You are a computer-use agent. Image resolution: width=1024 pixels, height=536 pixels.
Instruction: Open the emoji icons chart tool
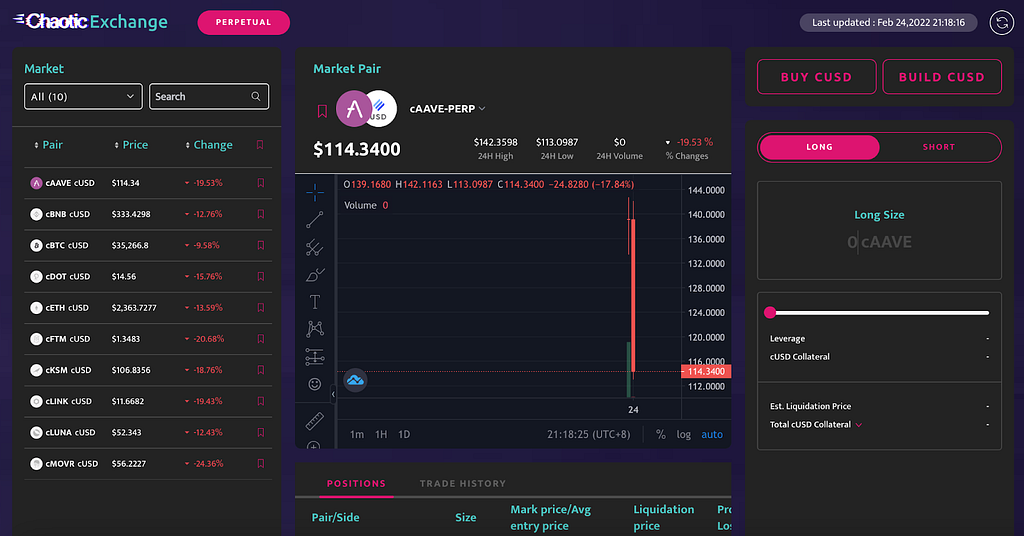(x=315, y=384)
